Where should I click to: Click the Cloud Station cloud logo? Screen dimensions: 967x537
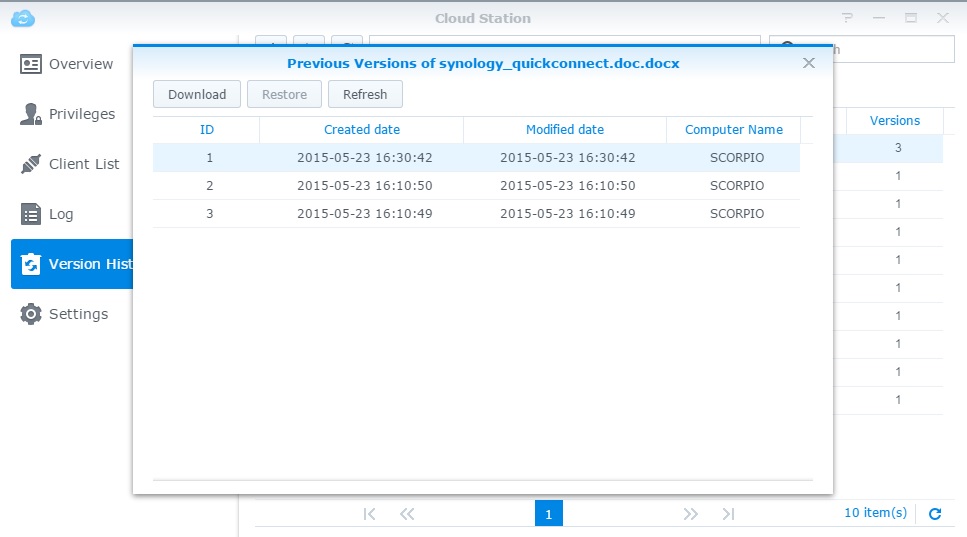click(23, 18)
